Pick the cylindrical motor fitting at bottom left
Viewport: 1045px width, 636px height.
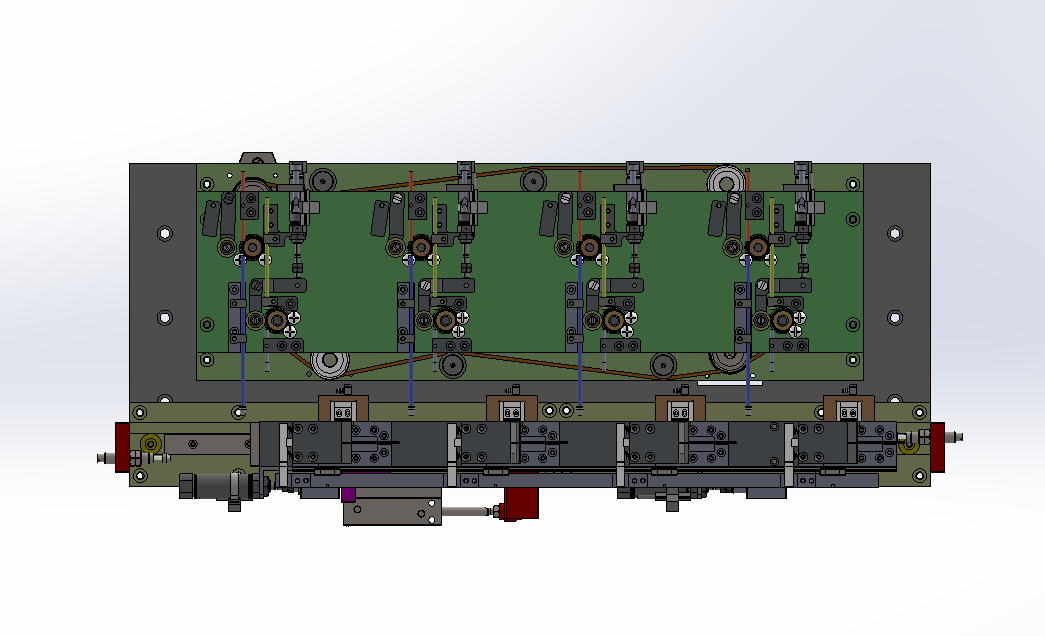[223, 486]
